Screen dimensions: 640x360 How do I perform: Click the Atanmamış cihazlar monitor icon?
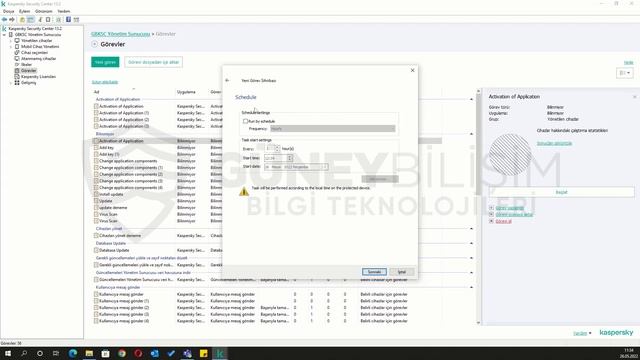click(17, 59)
